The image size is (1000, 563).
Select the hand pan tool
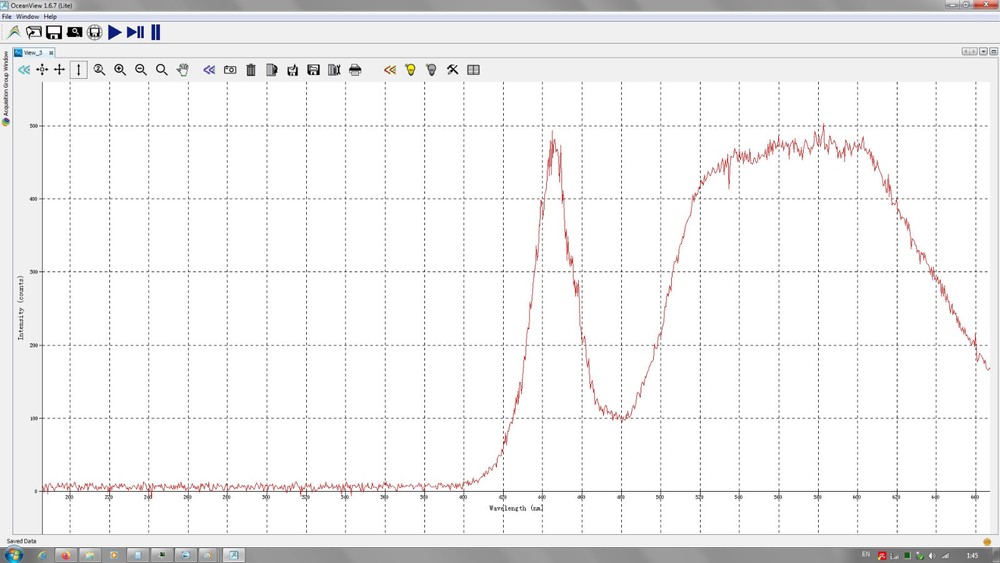[x=182, y=69]
